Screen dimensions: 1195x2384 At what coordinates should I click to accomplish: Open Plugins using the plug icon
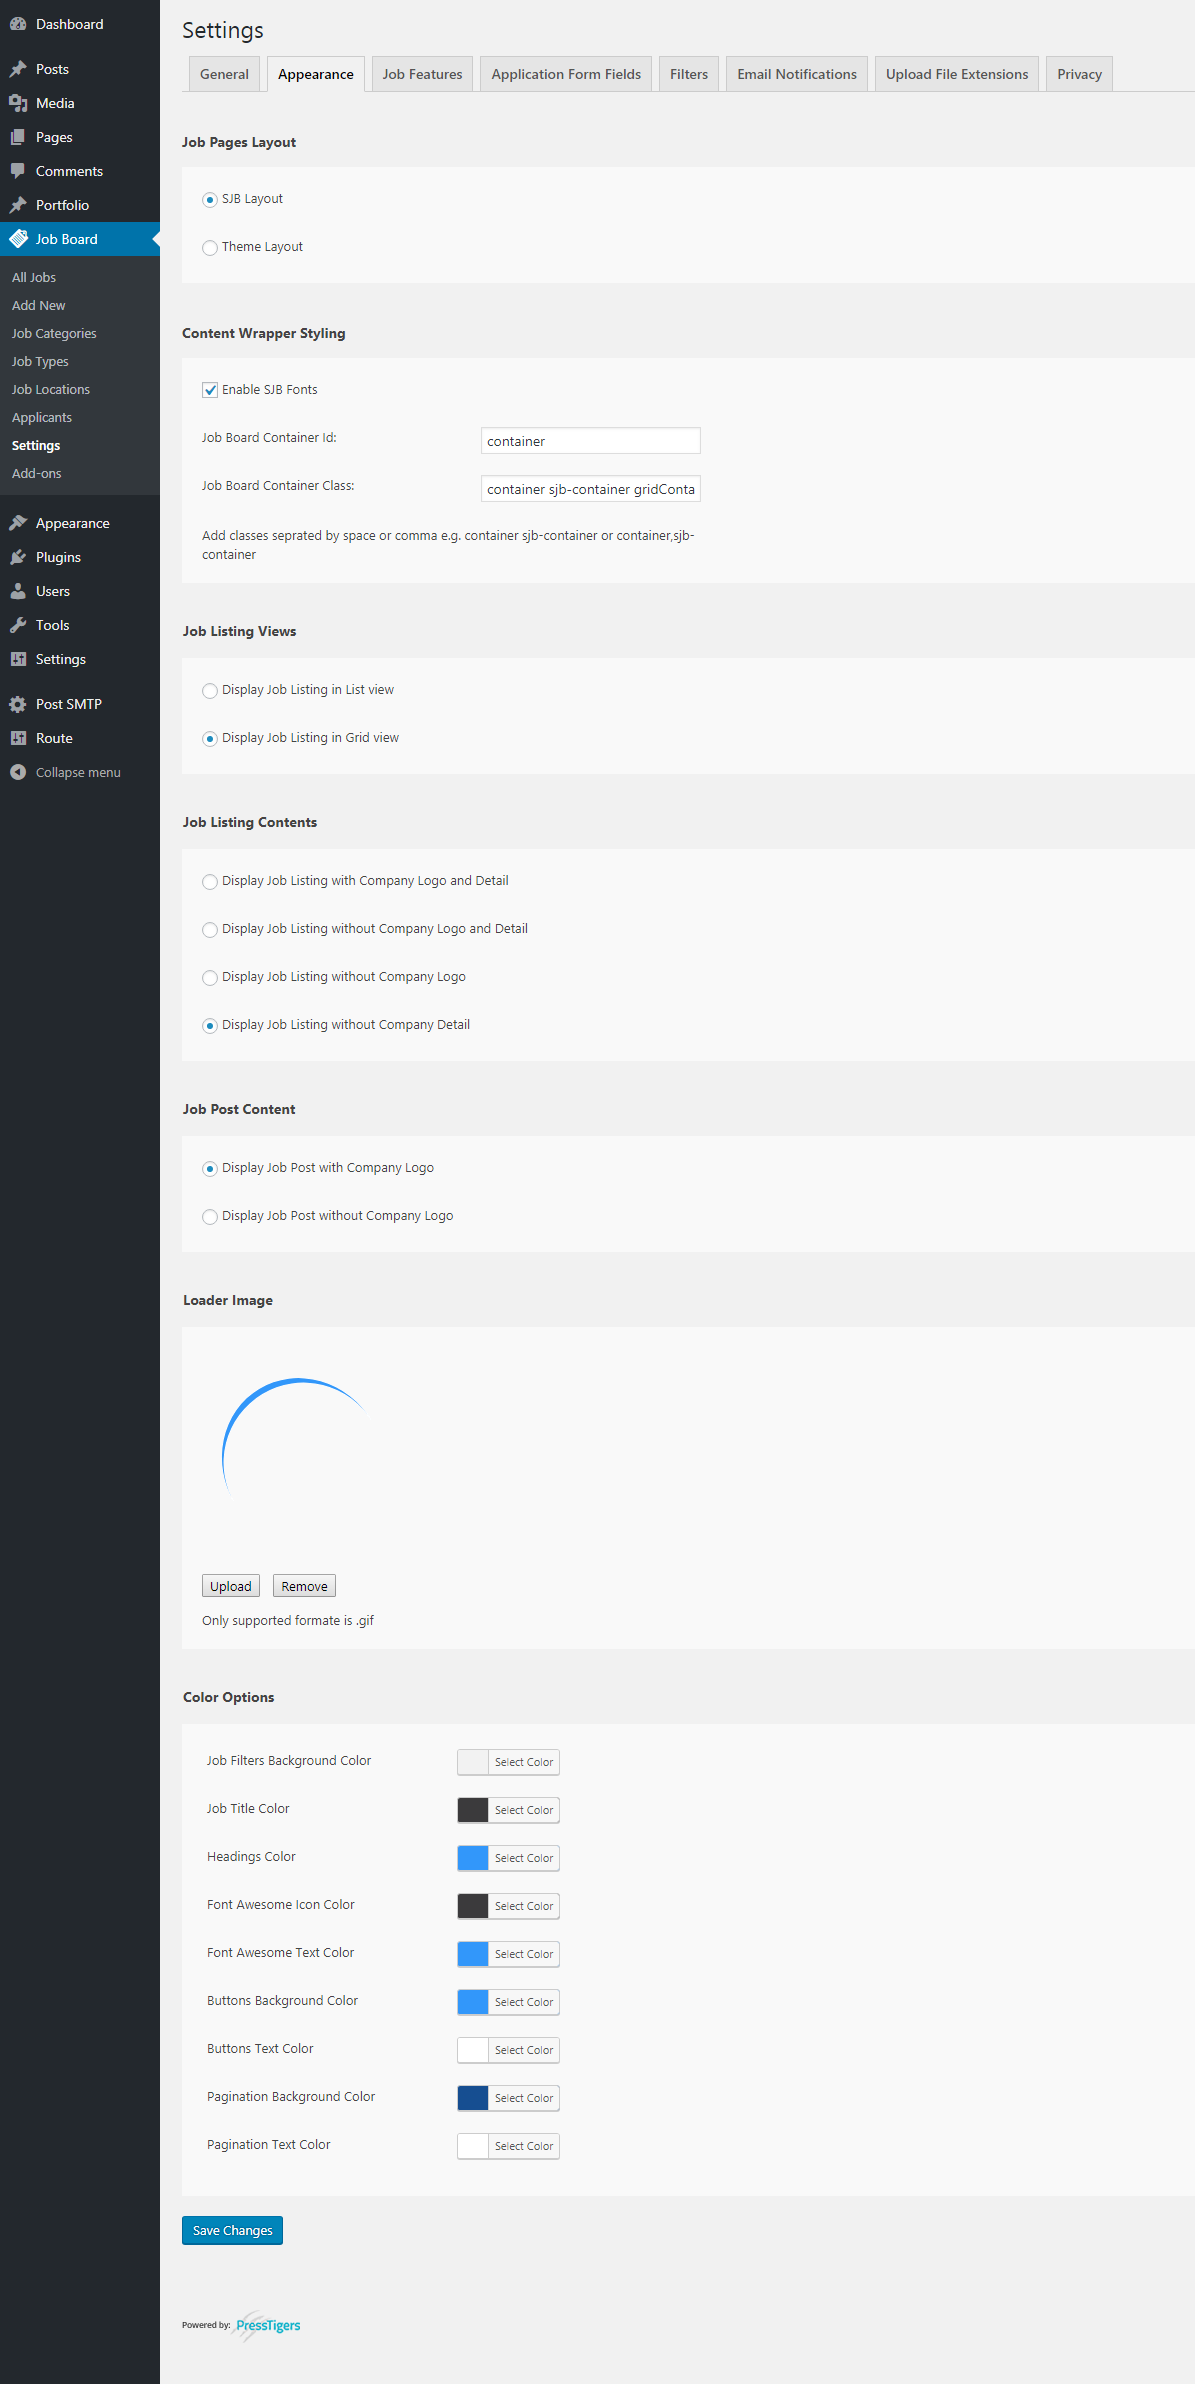[x=18, y=557]
